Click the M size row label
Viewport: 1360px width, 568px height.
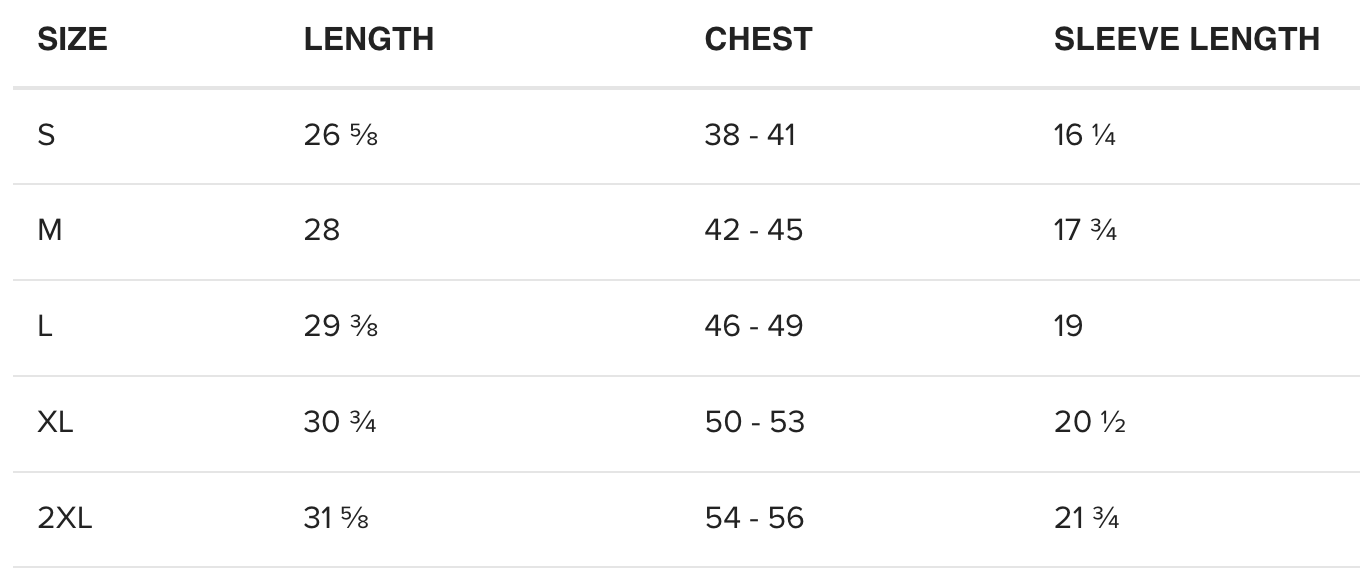(x=50, y=231)
